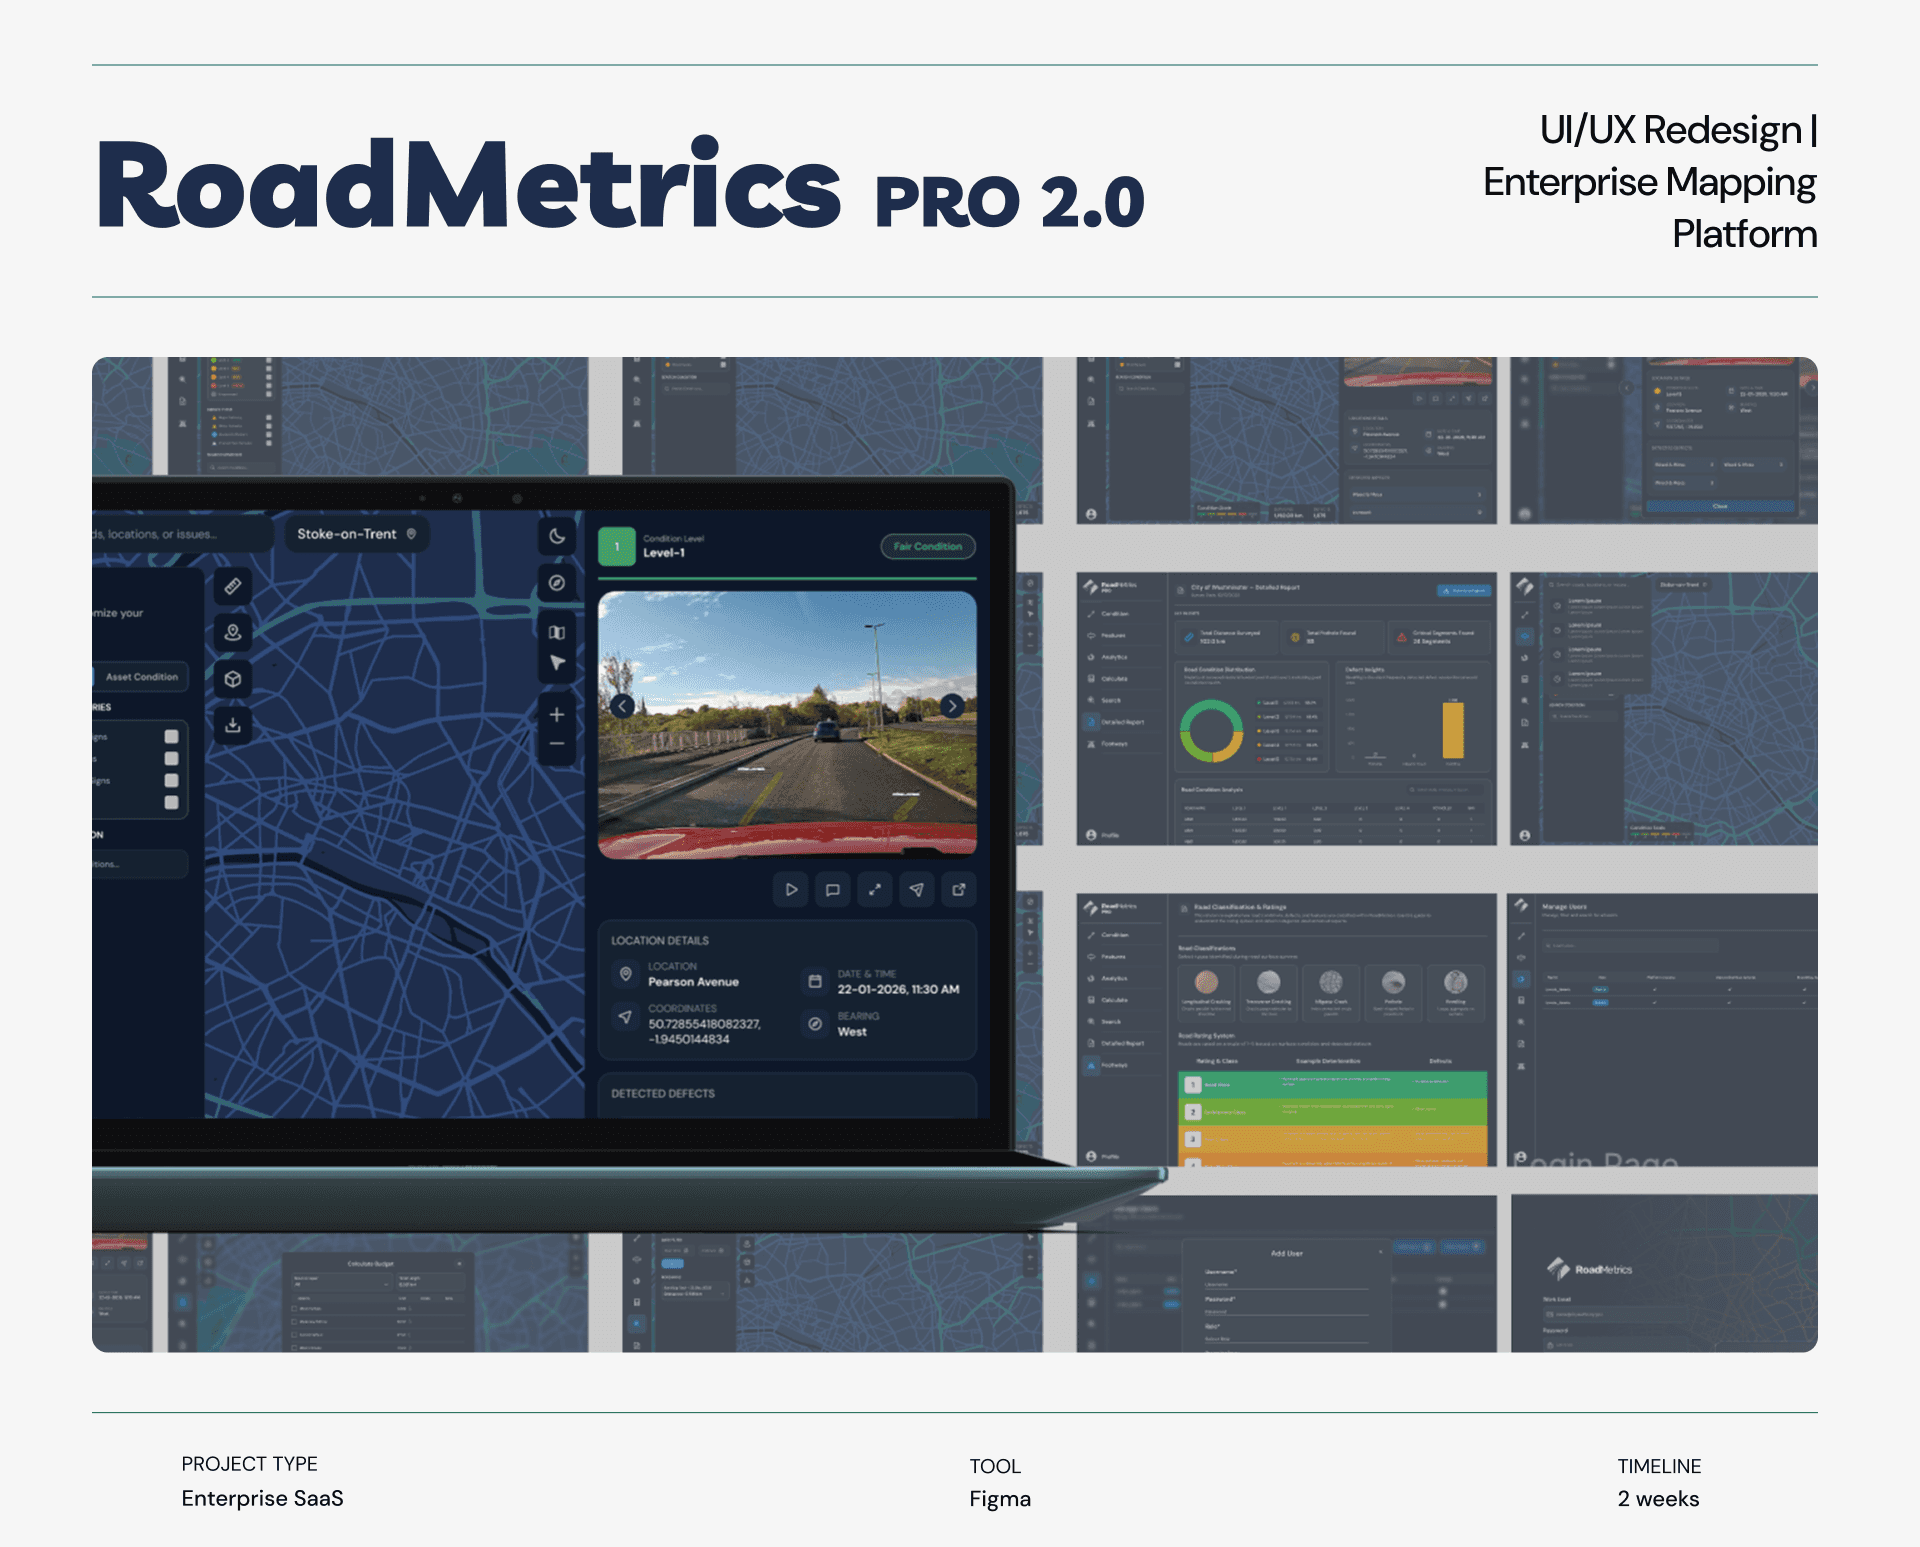The height and width of the screenshot is (1547, 1920).
Task: Zoom out with the minus button
Action: point(557,744)
